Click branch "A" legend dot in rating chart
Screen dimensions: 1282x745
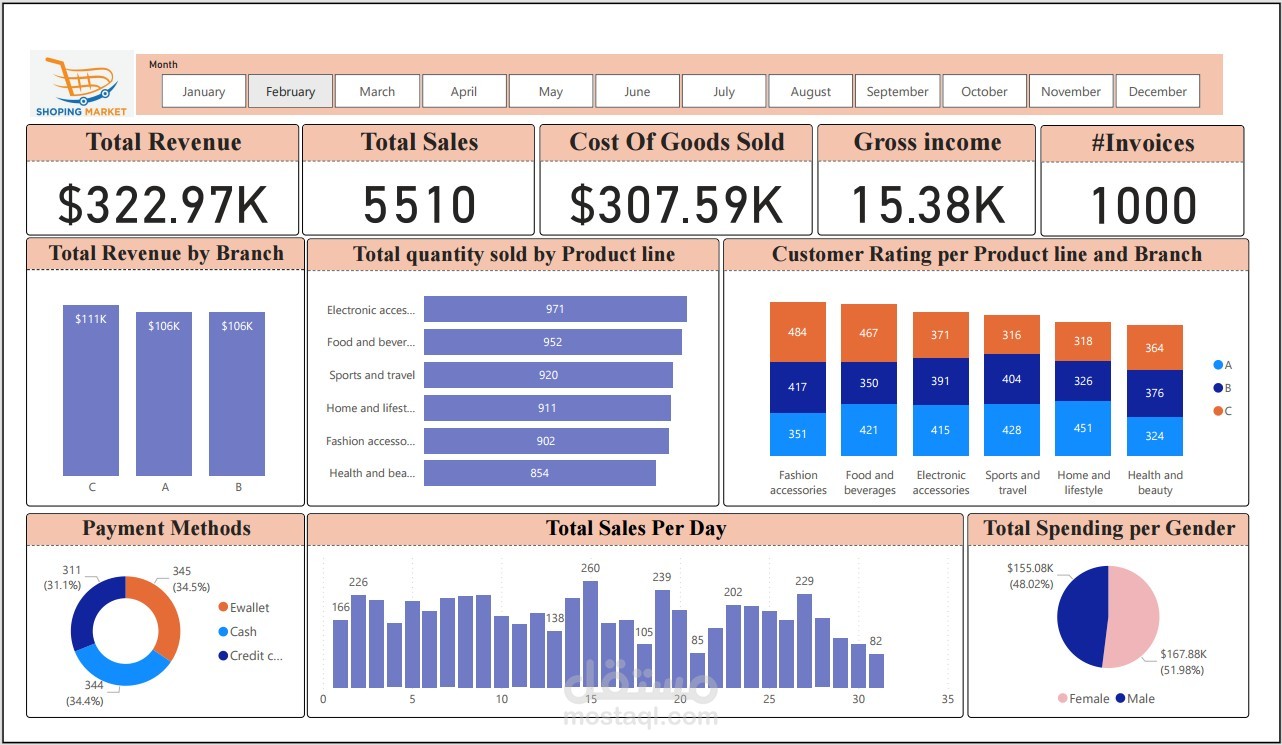coord(1217,365)
